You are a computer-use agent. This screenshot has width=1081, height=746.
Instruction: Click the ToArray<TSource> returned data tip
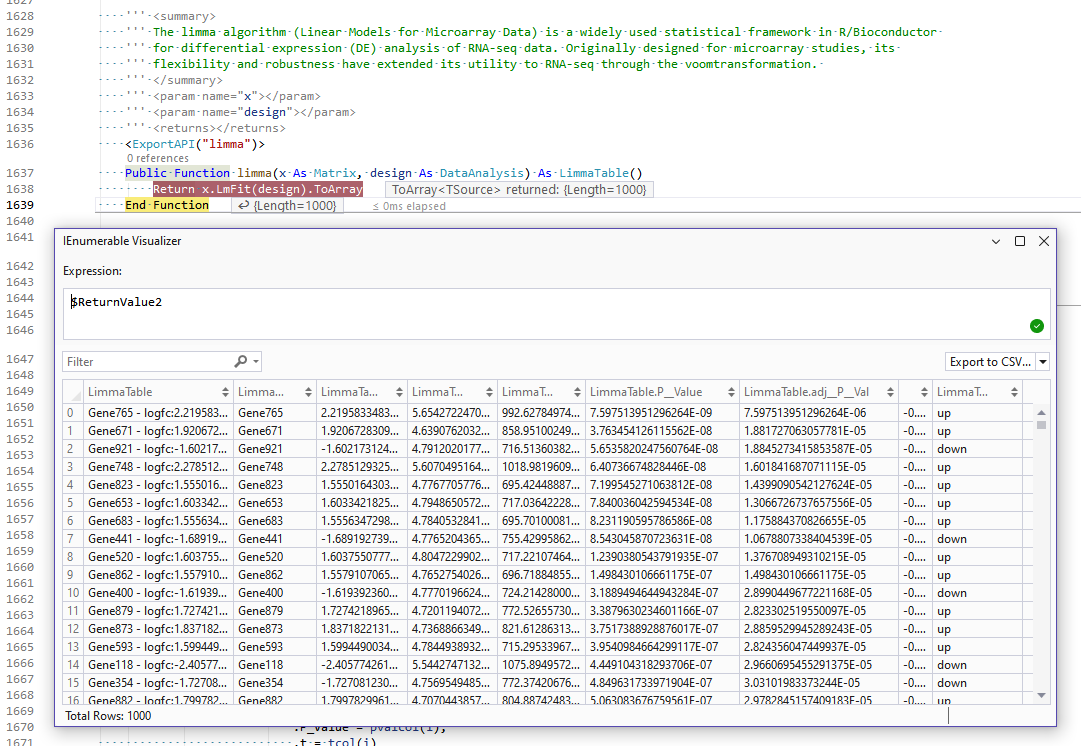pyautogui.click(x=518, y=189)
